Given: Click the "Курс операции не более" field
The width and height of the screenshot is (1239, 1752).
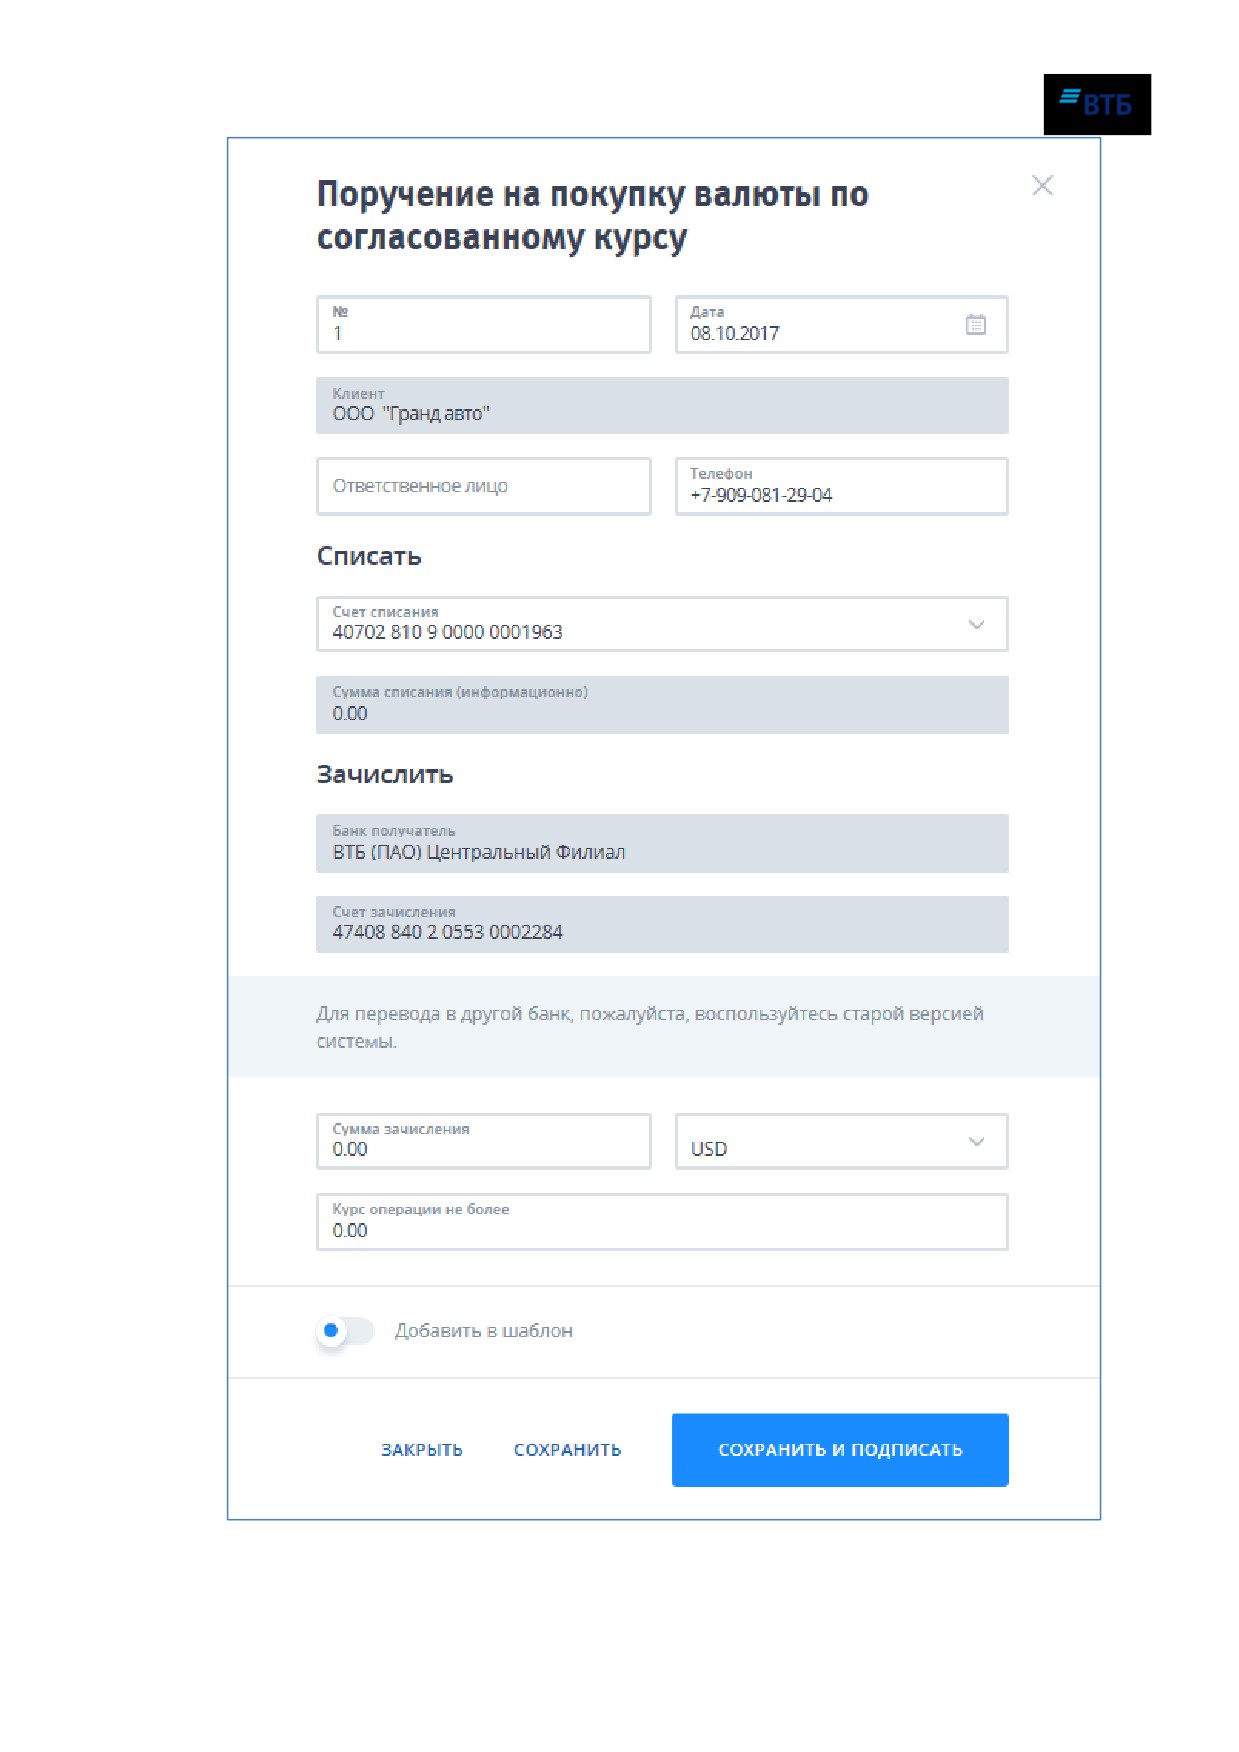Looking at the screenshot, I should tap(662, 1221).
